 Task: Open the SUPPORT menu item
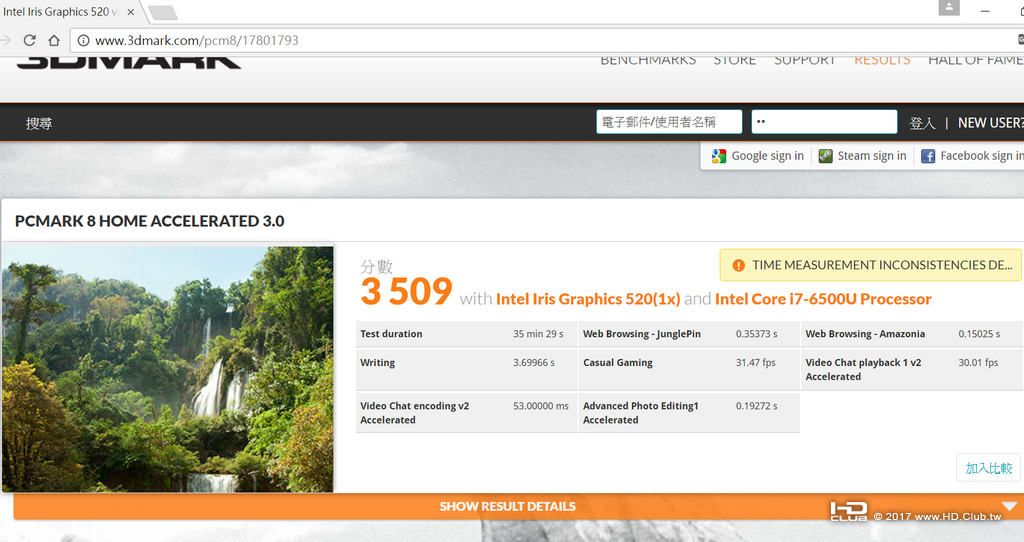point(805,61)
